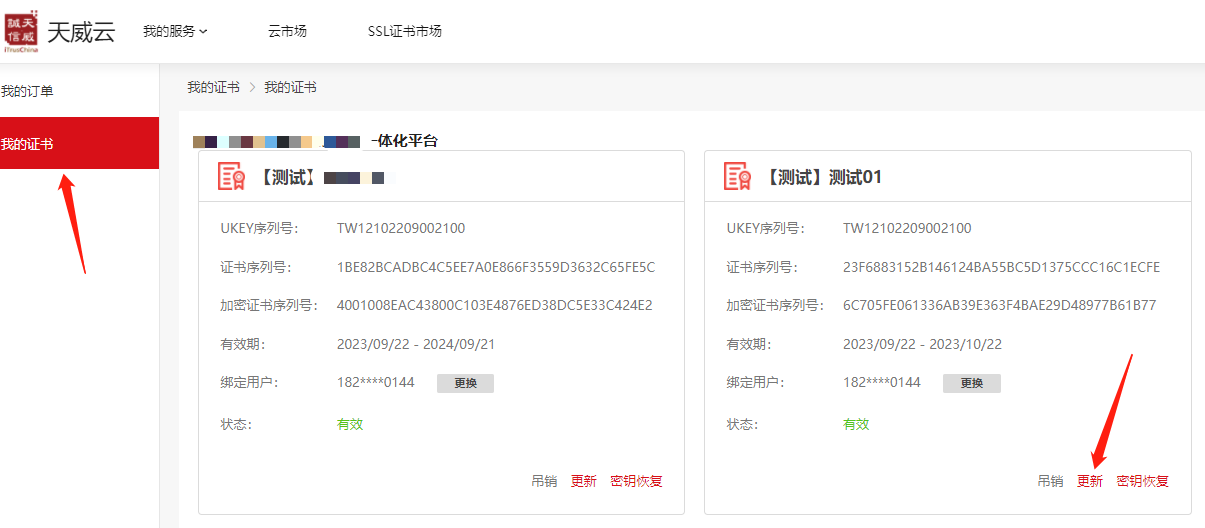Click certificate serial 23F6883152B146124BA55BC5D1375CCC16C1ECFE
The width and height of the screenshot is (1205, 528).
click(x=1001, y=267)
